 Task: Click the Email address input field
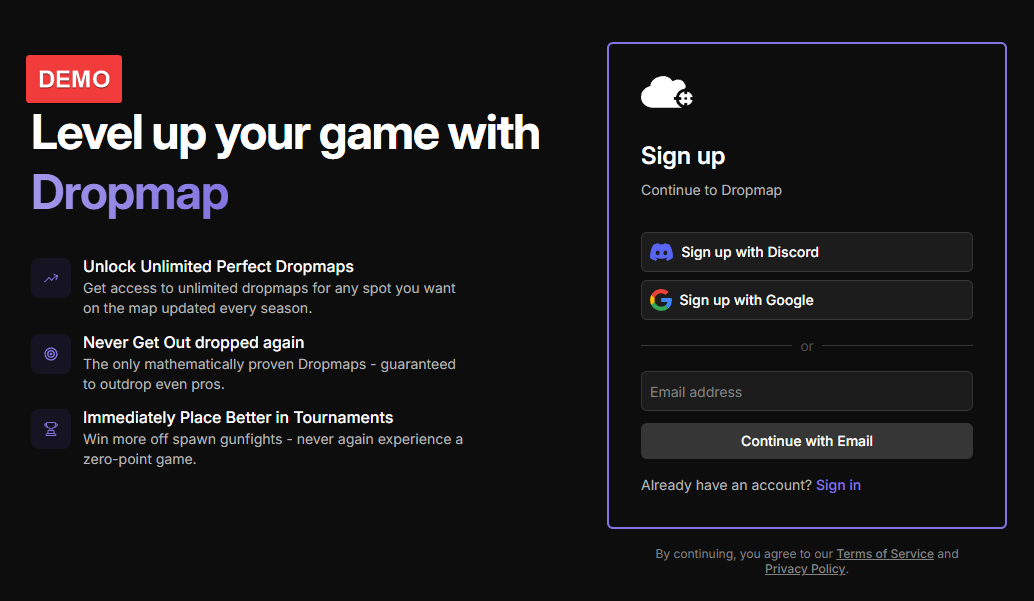tap(806, 391)
